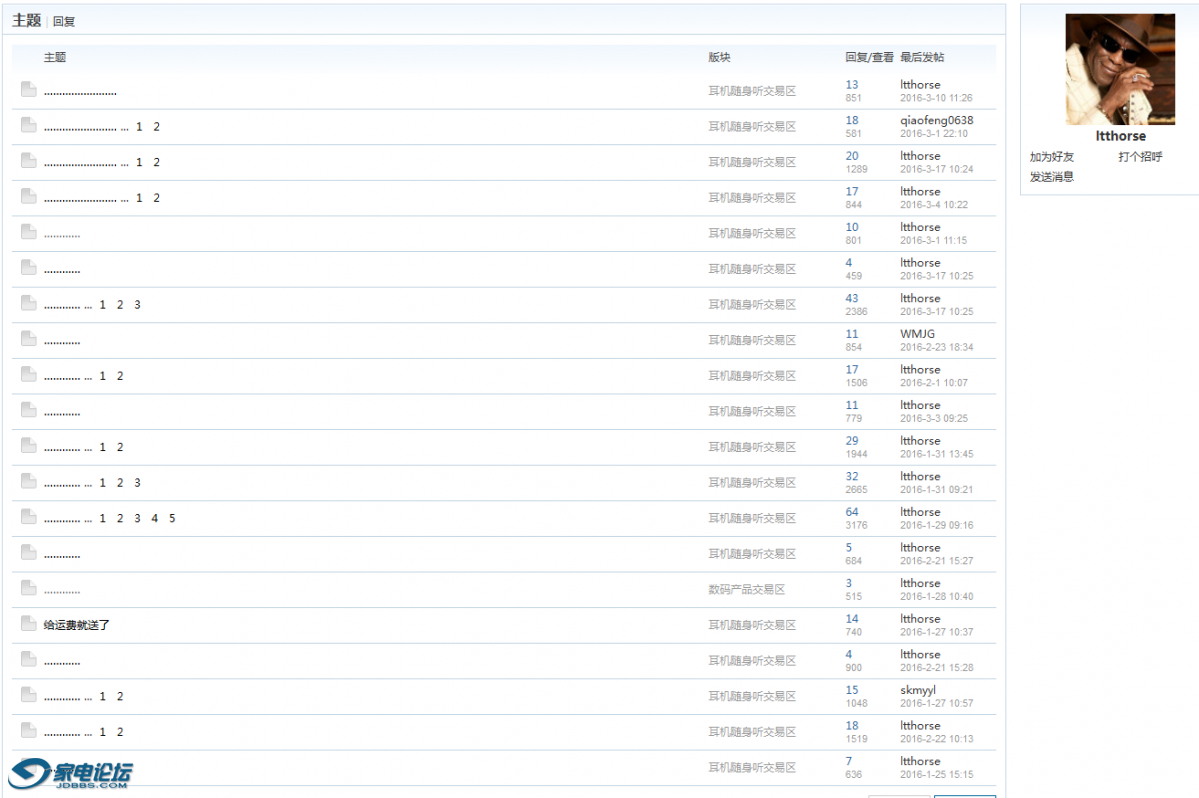Click the thread icon beside qiaofeng0638's row
The height and width of the screenshot is (798, 1199).
[x=28, y=125]
